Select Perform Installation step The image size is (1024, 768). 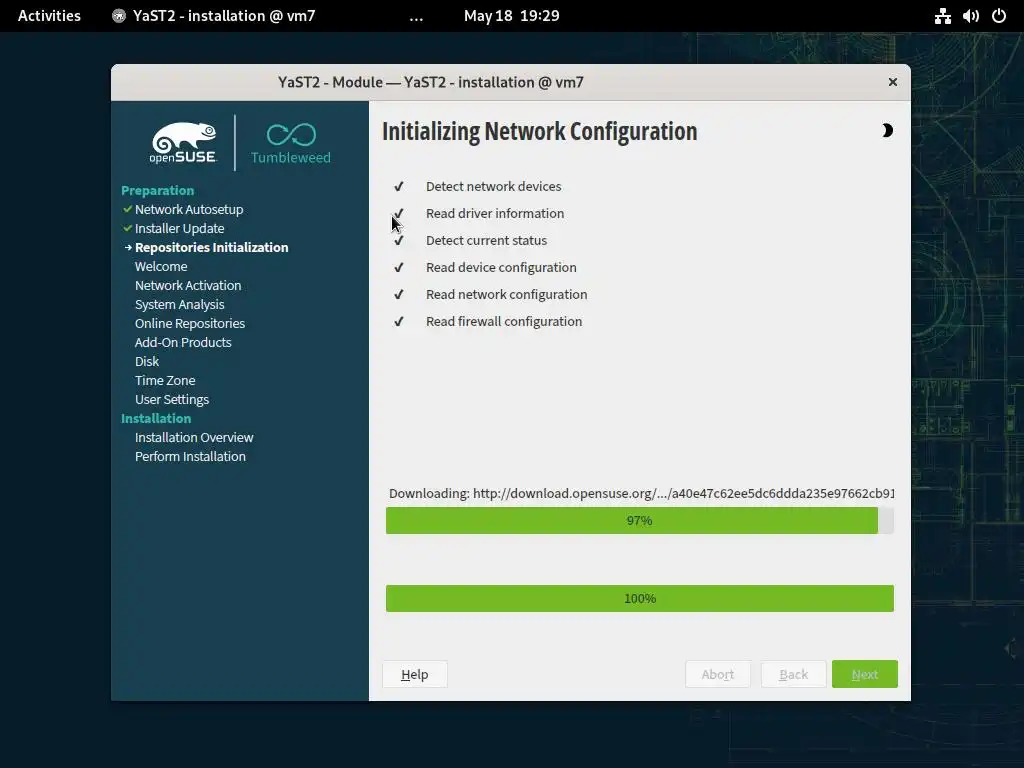[190, 456]
